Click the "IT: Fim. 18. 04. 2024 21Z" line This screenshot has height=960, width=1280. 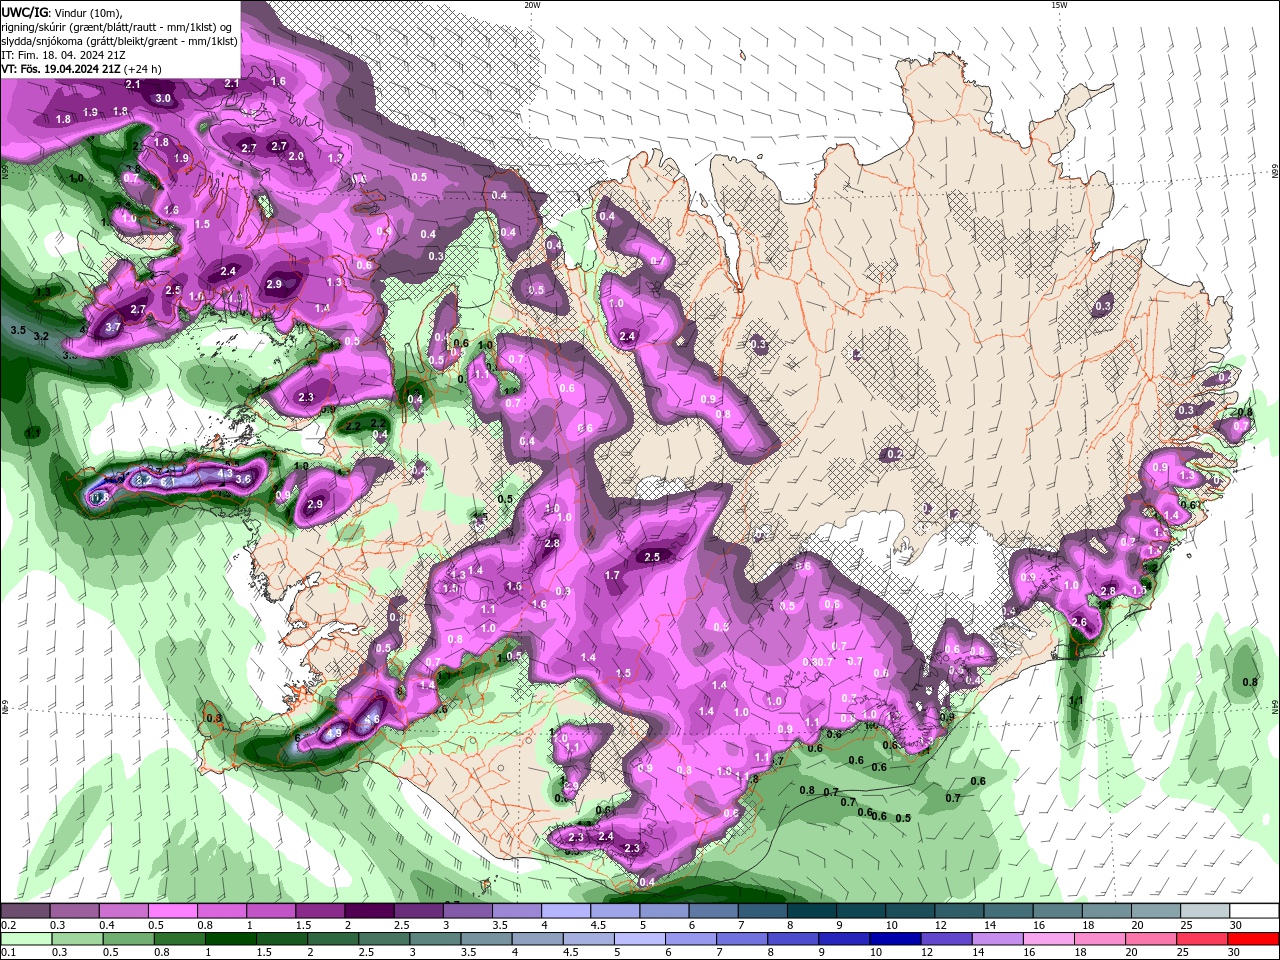(x=63, y=56)
